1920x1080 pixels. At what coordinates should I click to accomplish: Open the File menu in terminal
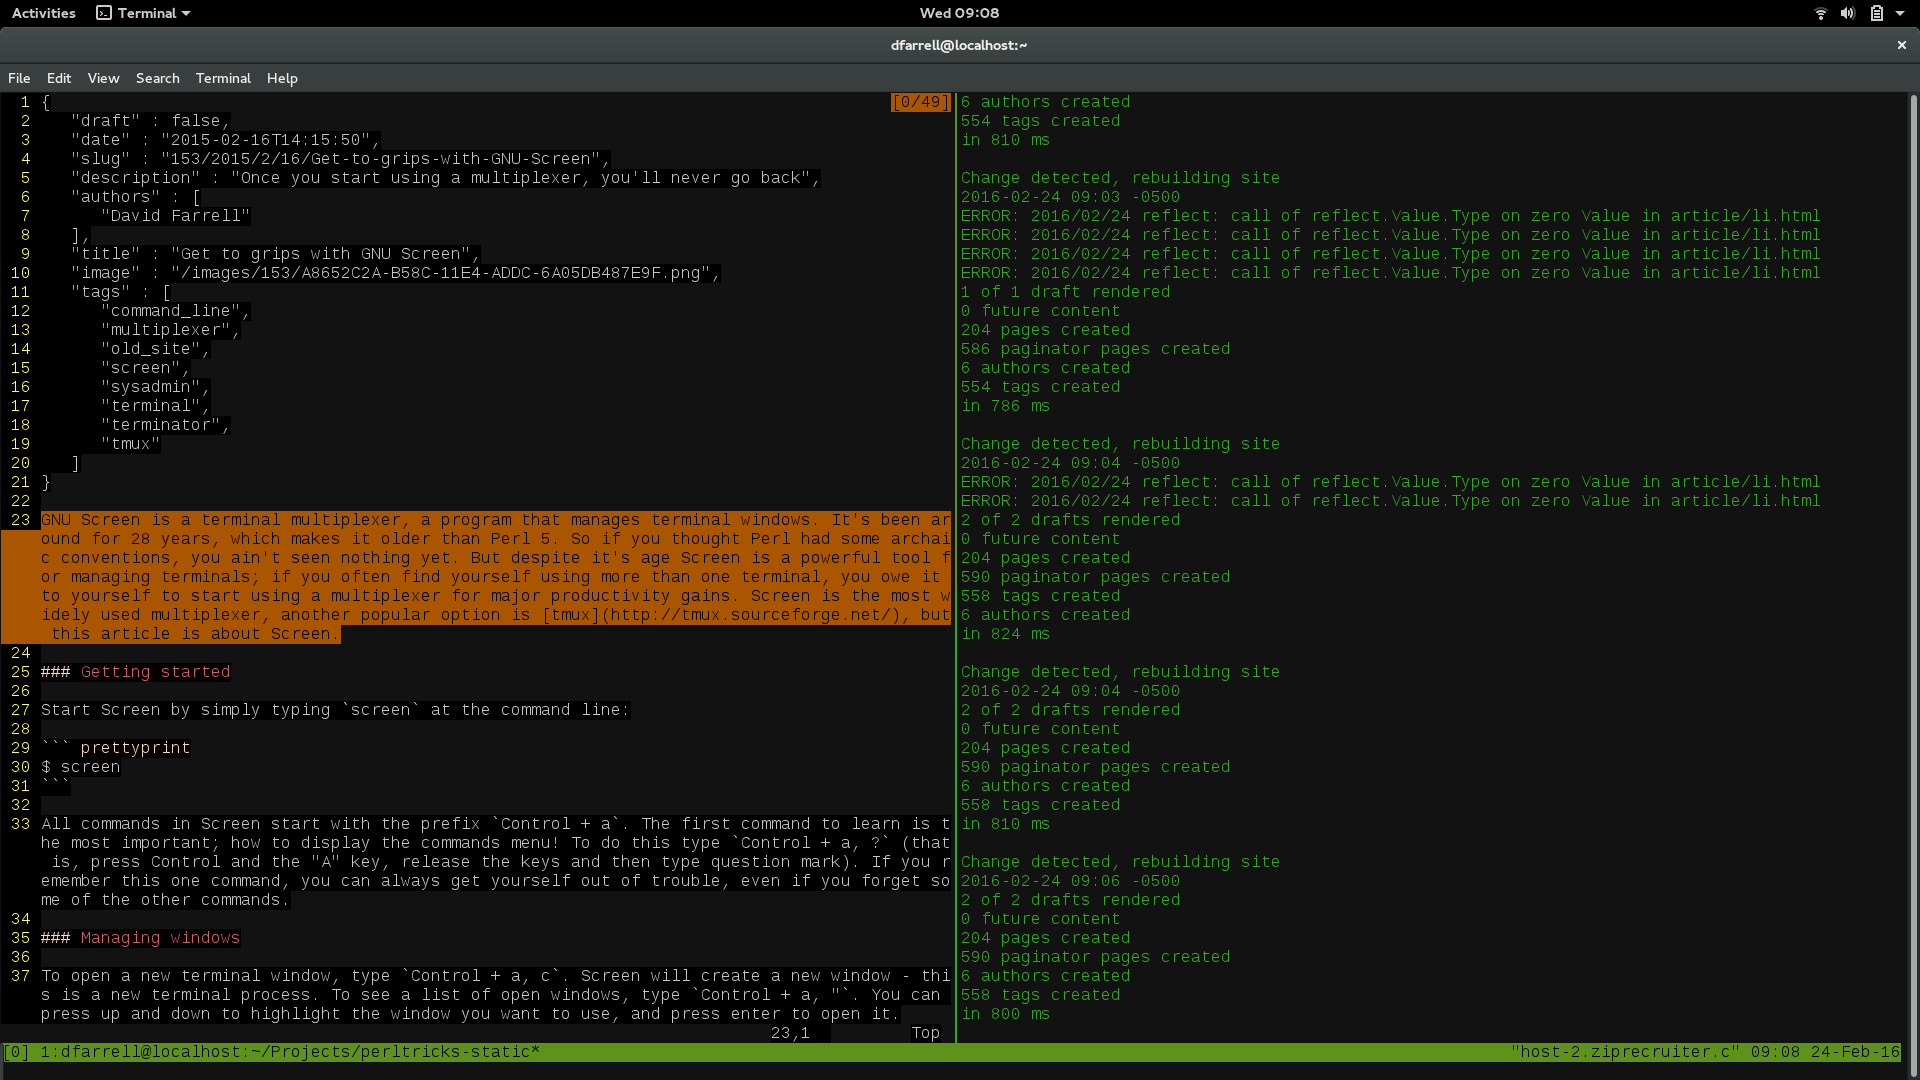(x=18, y=76)
